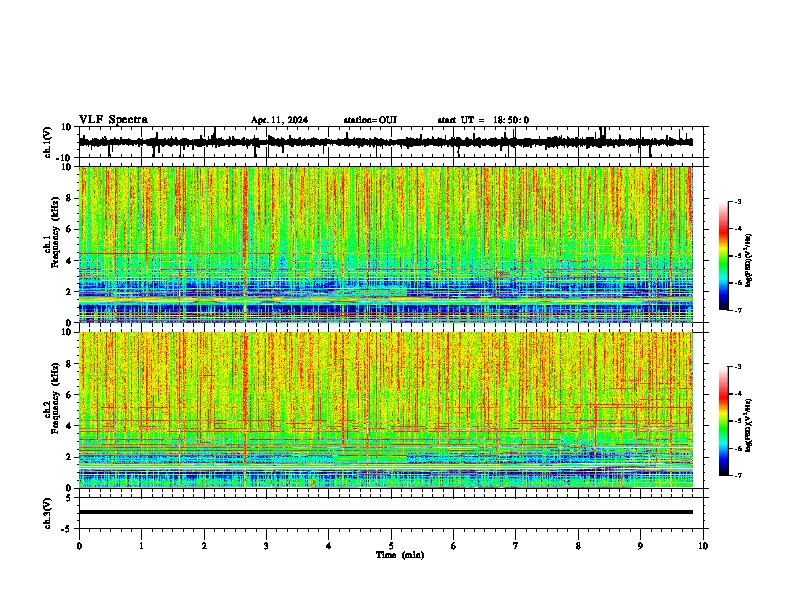Click time axis tick label "1"

(x=141, y=546)
